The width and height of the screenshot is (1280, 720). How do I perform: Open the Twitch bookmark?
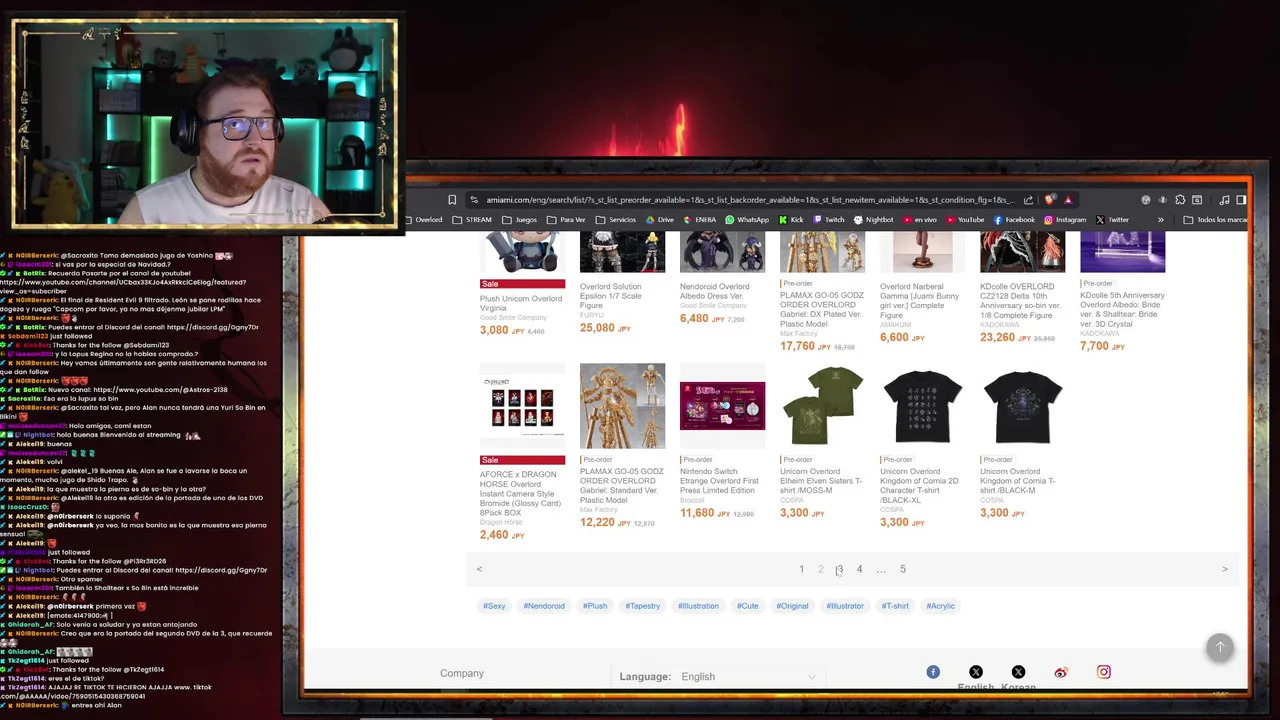point(829,220)
